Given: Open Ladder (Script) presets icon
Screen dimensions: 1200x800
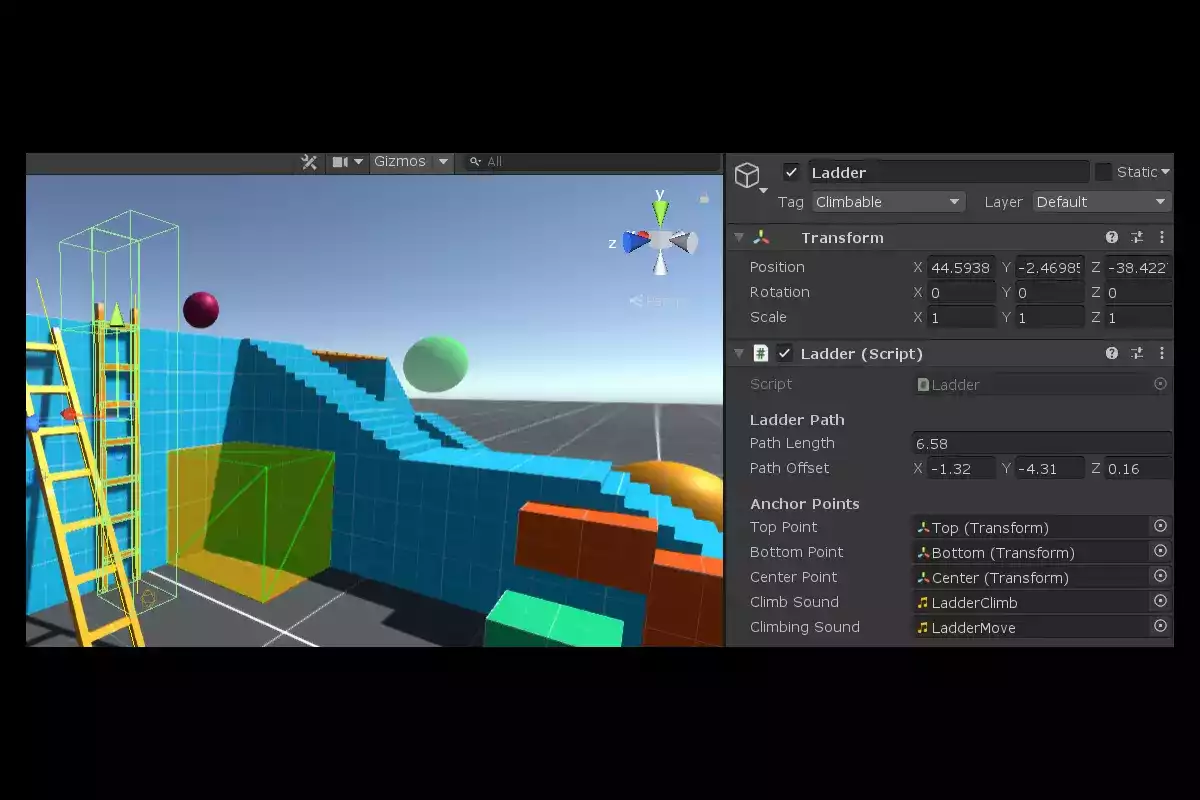Looking at the screenshot, I should [x=1137, y=353].
